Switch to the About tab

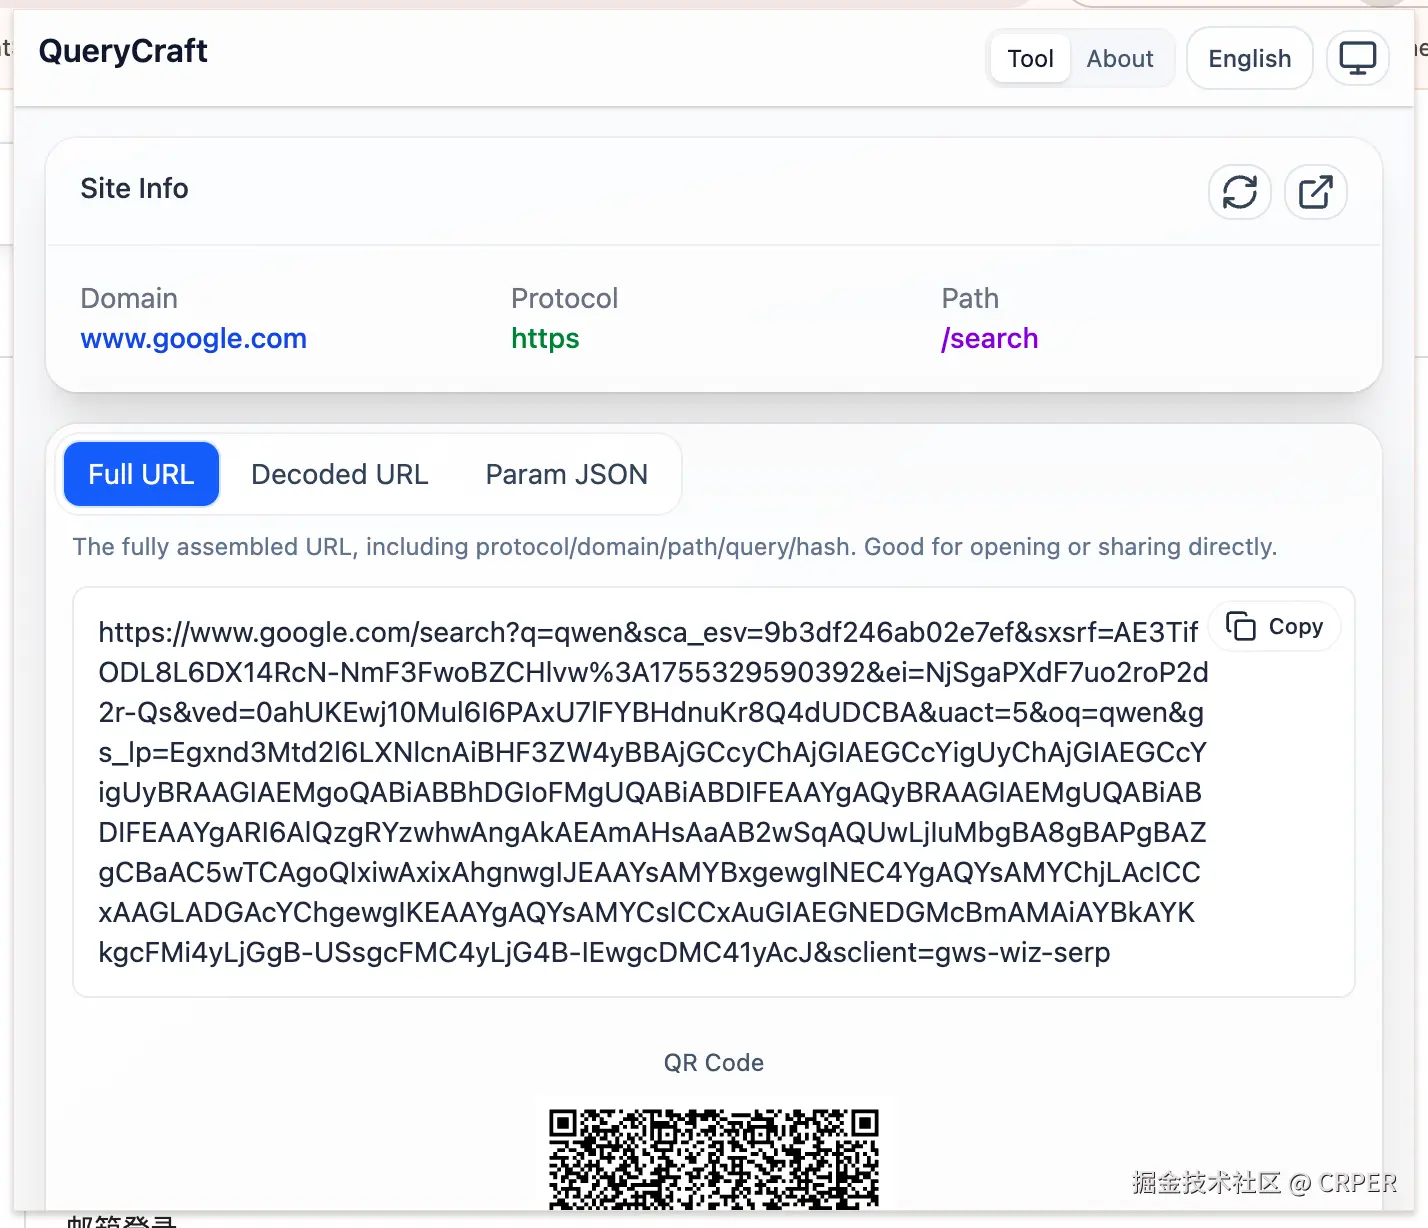click(1120, 59)
